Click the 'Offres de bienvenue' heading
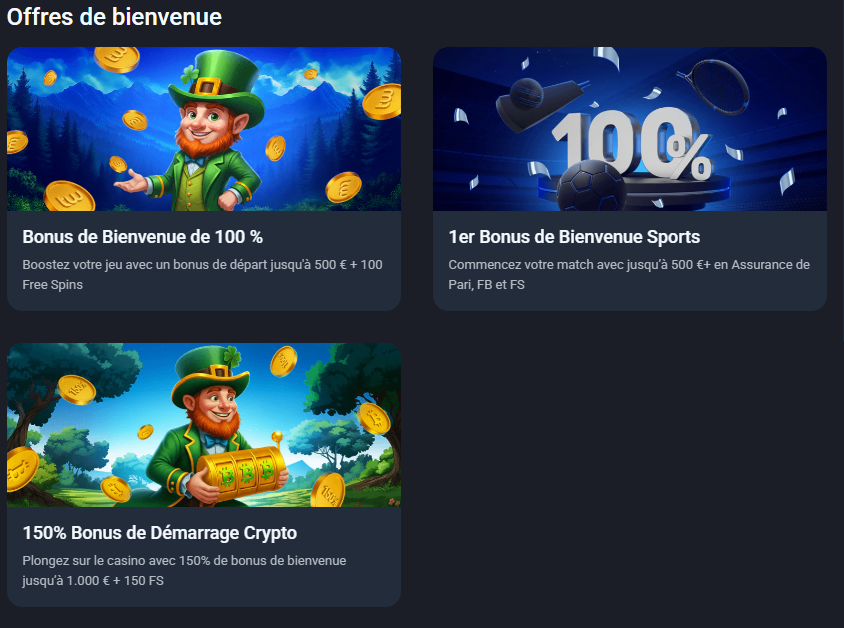This screenshot has width=844, height=628. click(x=114, y=17)
